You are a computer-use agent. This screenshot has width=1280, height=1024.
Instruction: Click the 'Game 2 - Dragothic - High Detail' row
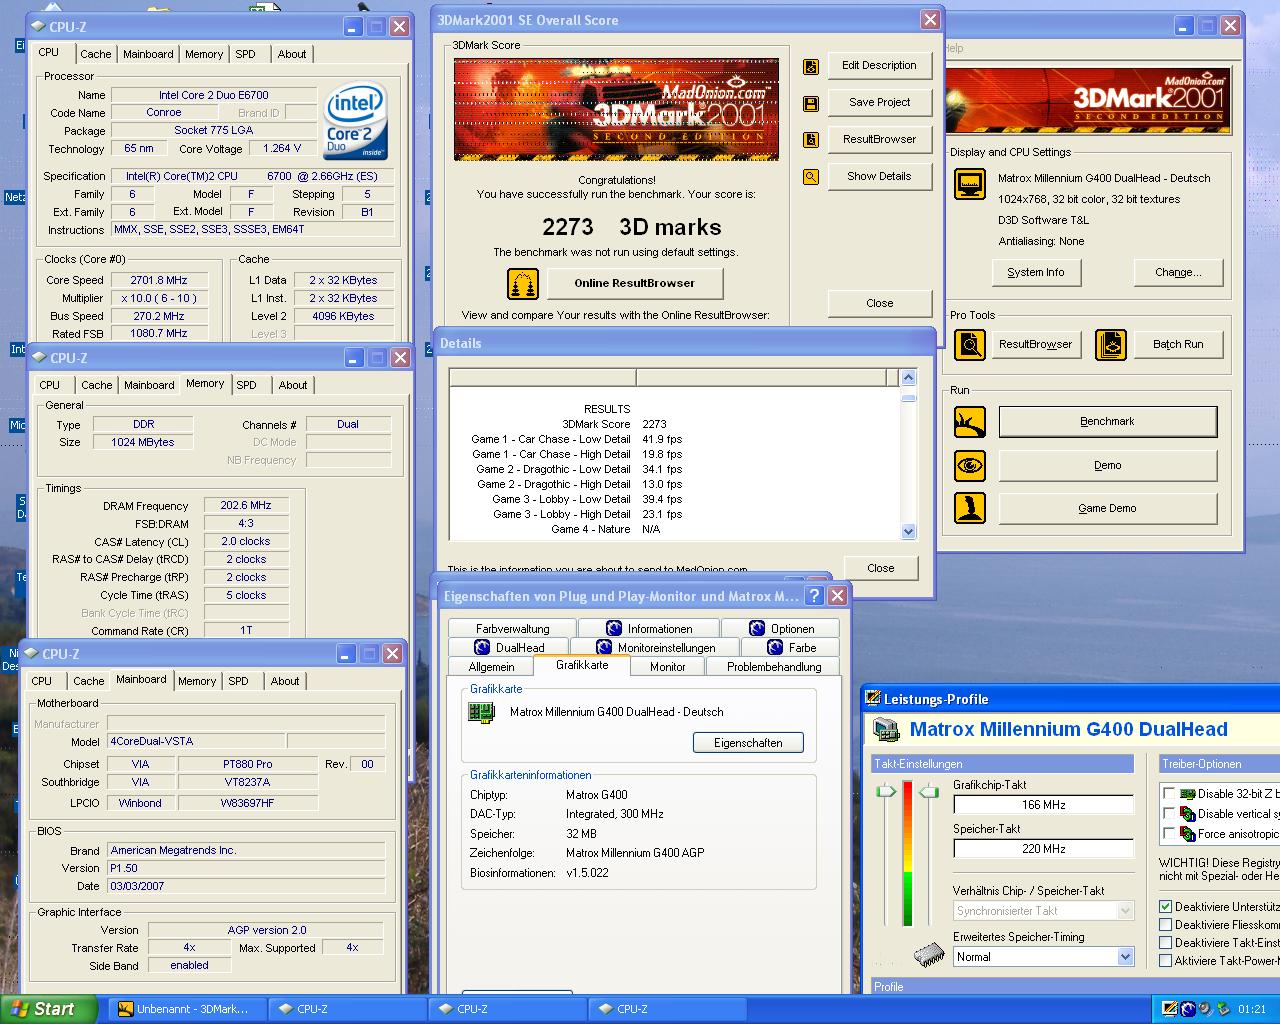click(578, 484)
